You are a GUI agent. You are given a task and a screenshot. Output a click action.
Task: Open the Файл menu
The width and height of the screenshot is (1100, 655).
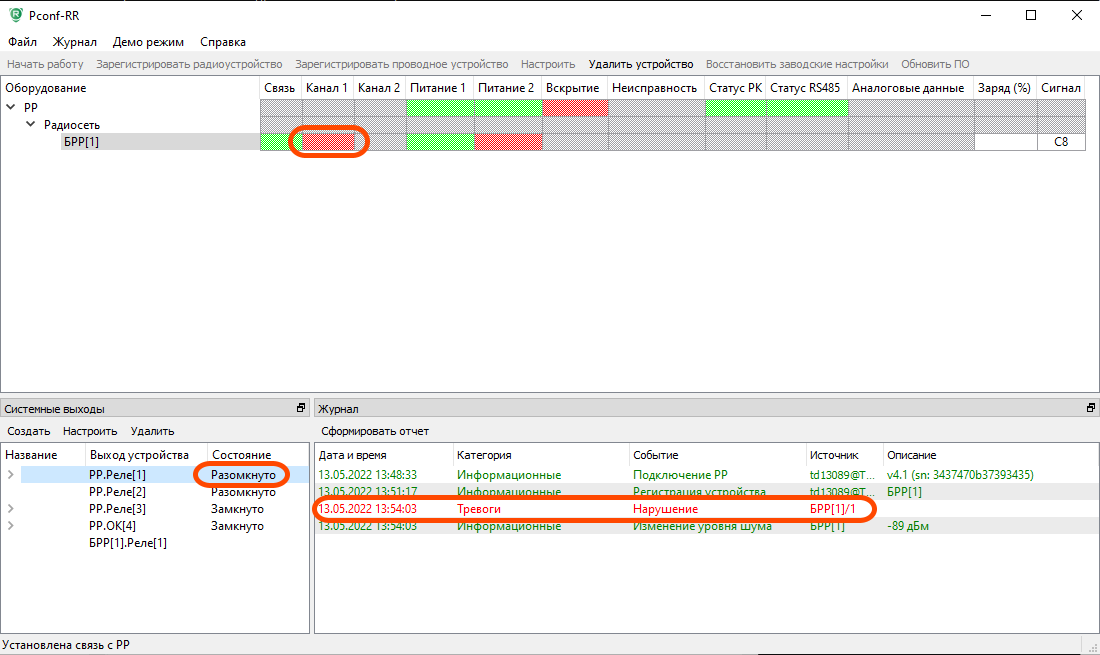pos(22,42)
